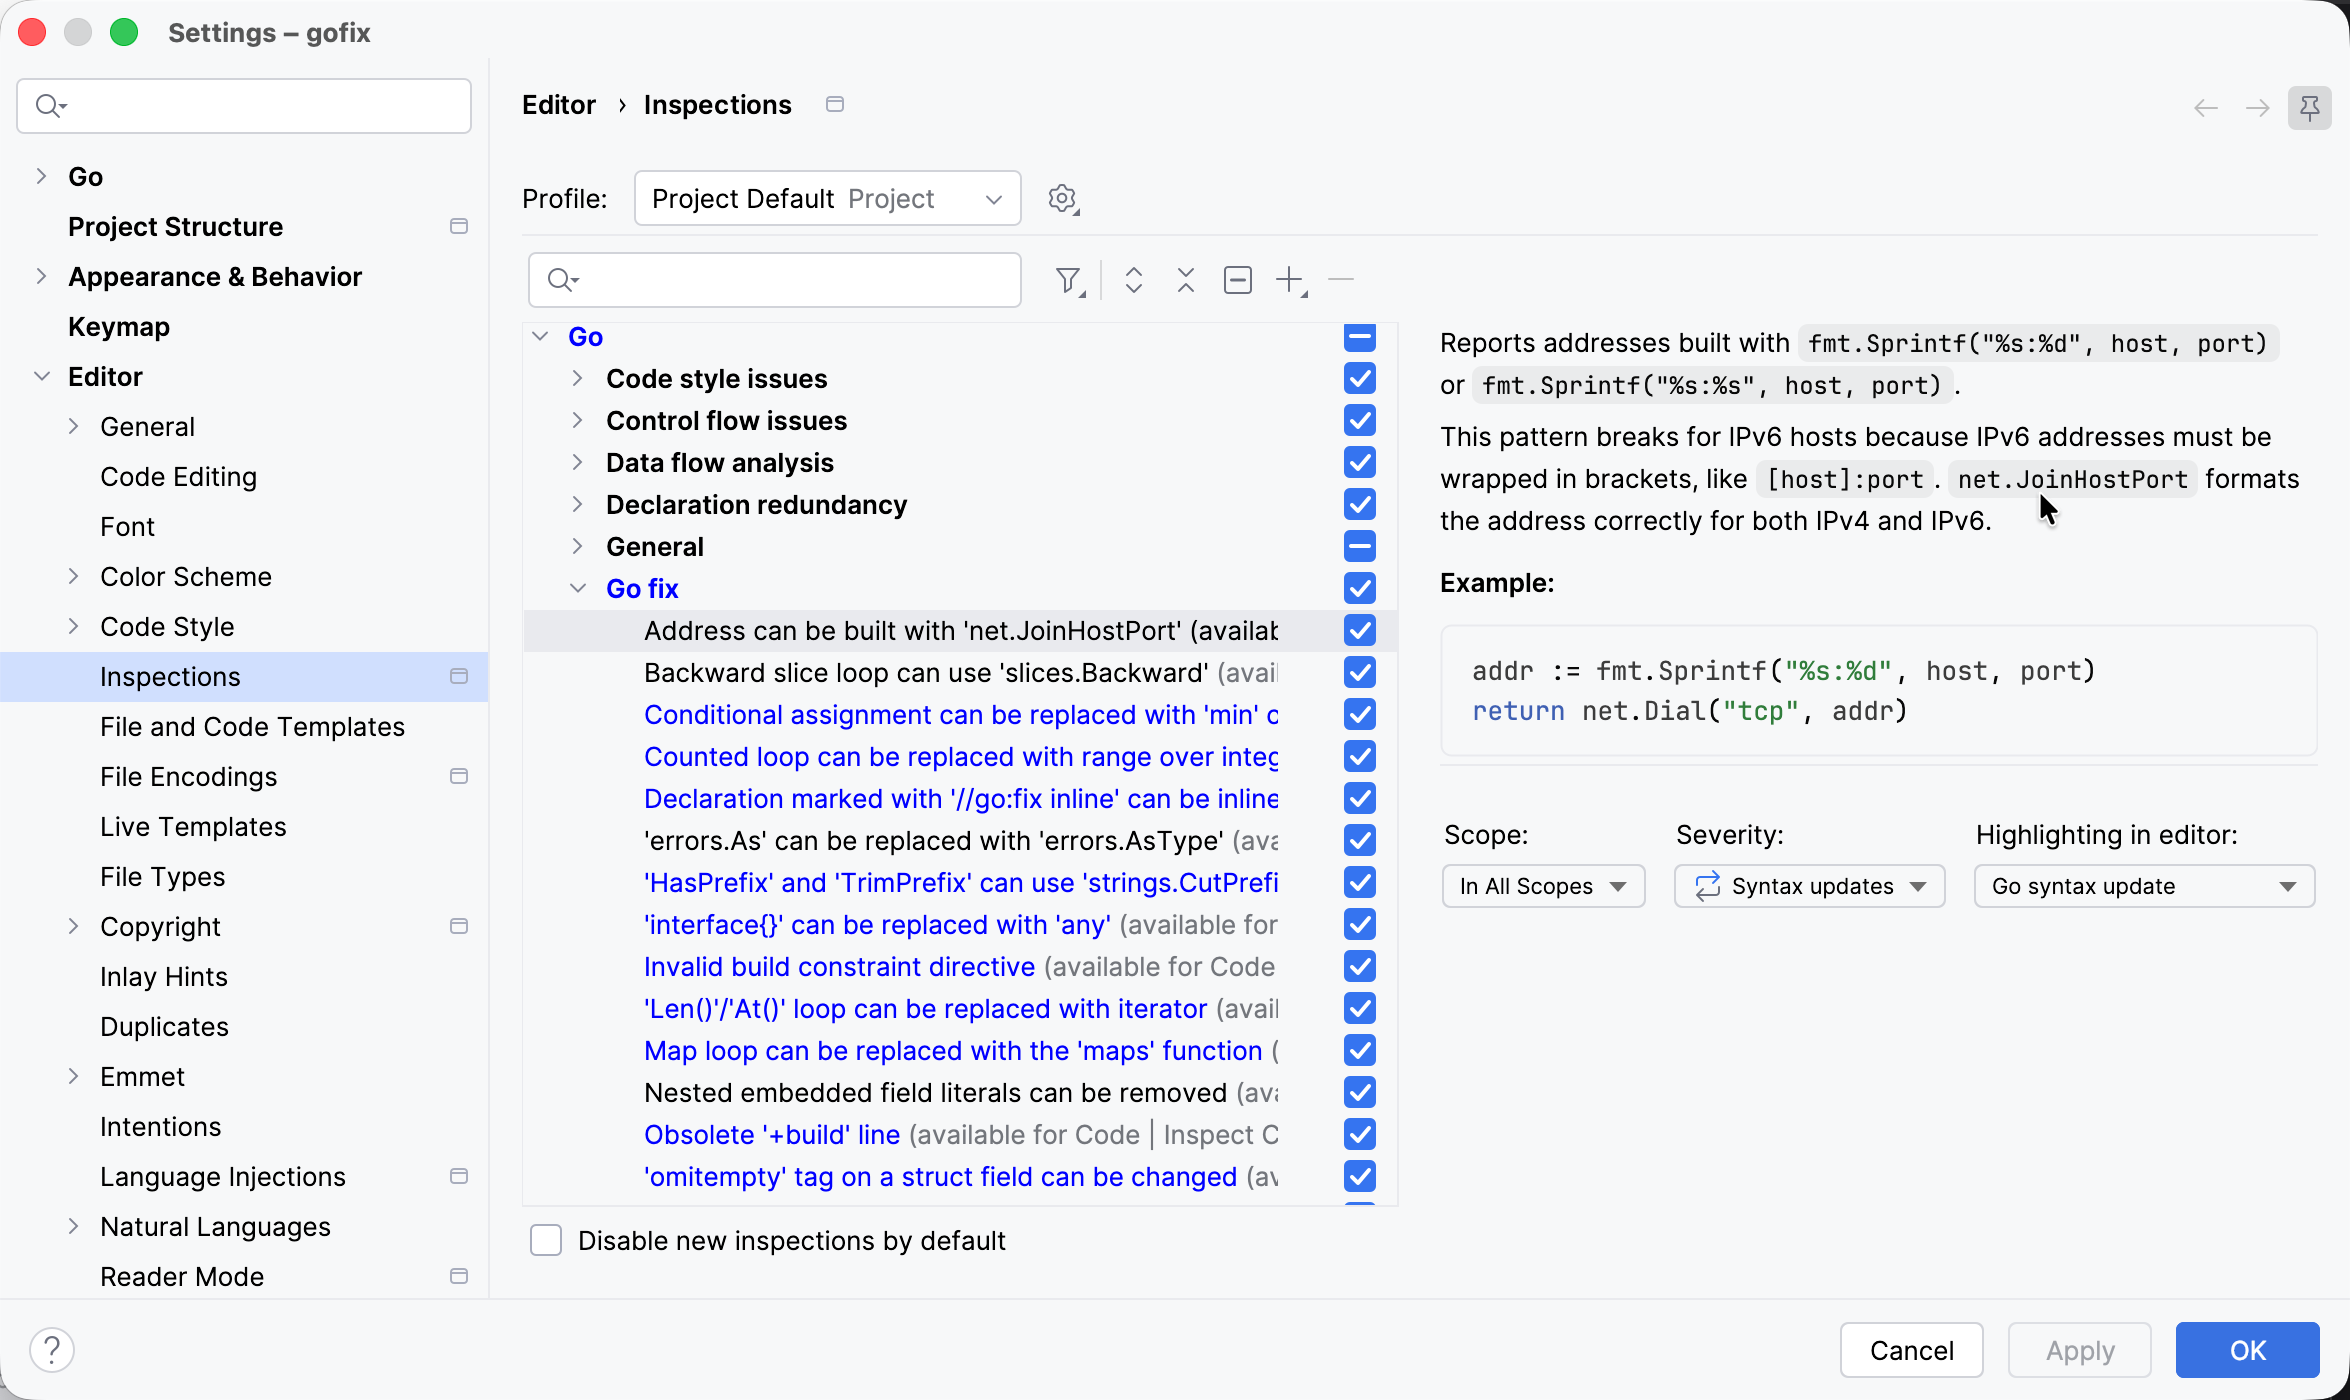The width and height of the screenshot is (2350, 1400).
Task: Expand Code style issues group
Action: (578, 379)
